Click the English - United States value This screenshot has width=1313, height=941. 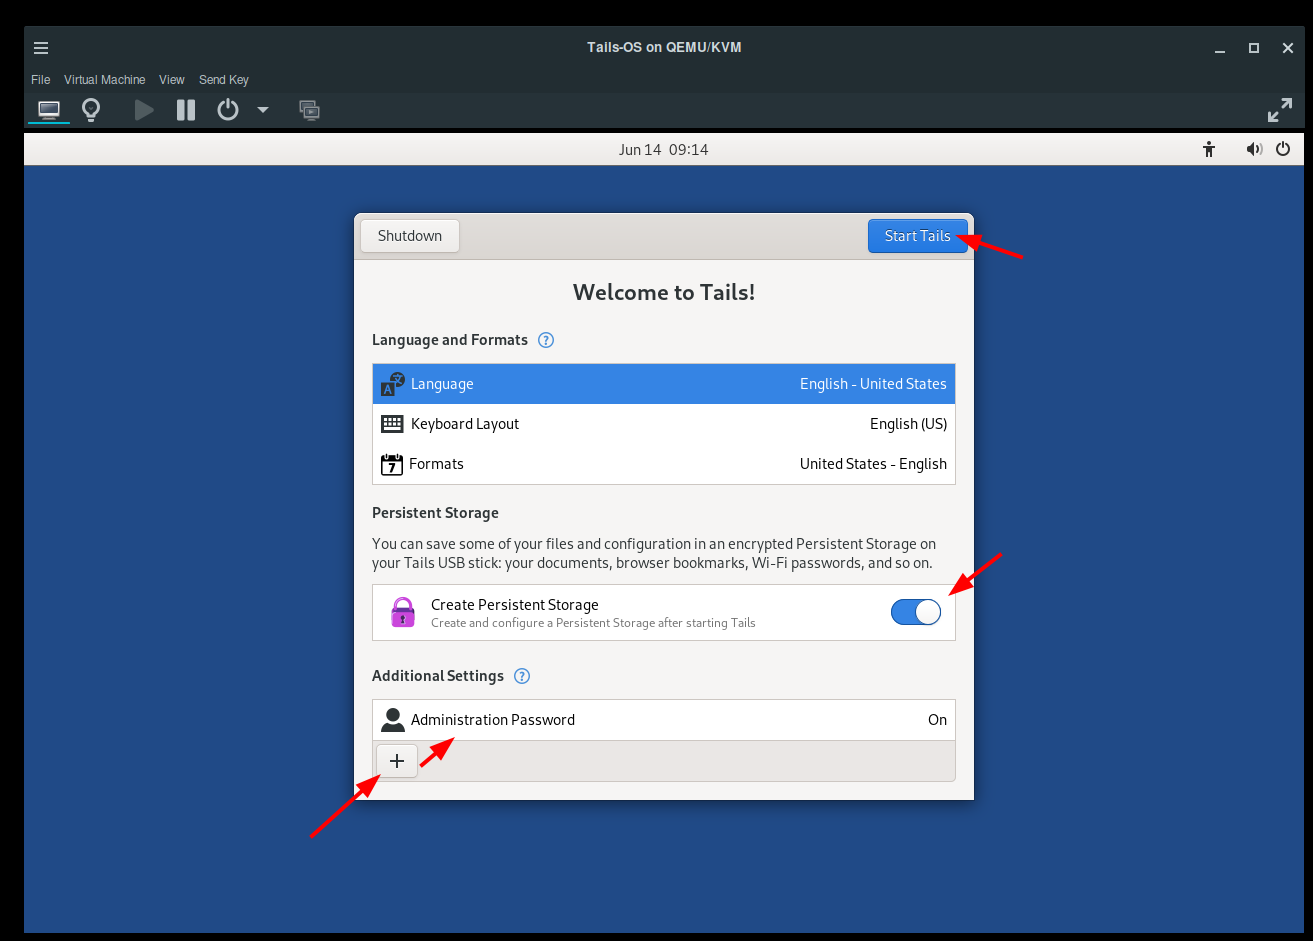coord(873,384)
